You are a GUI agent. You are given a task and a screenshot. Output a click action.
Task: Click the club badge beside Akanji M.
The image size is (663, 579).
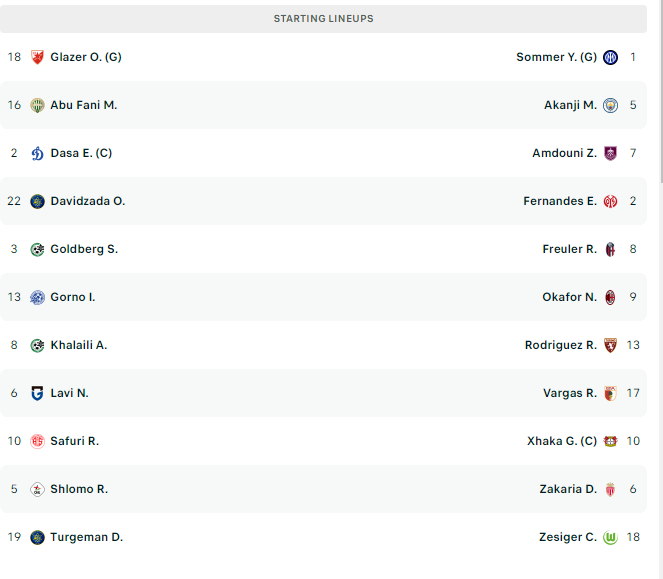[610, 105]
